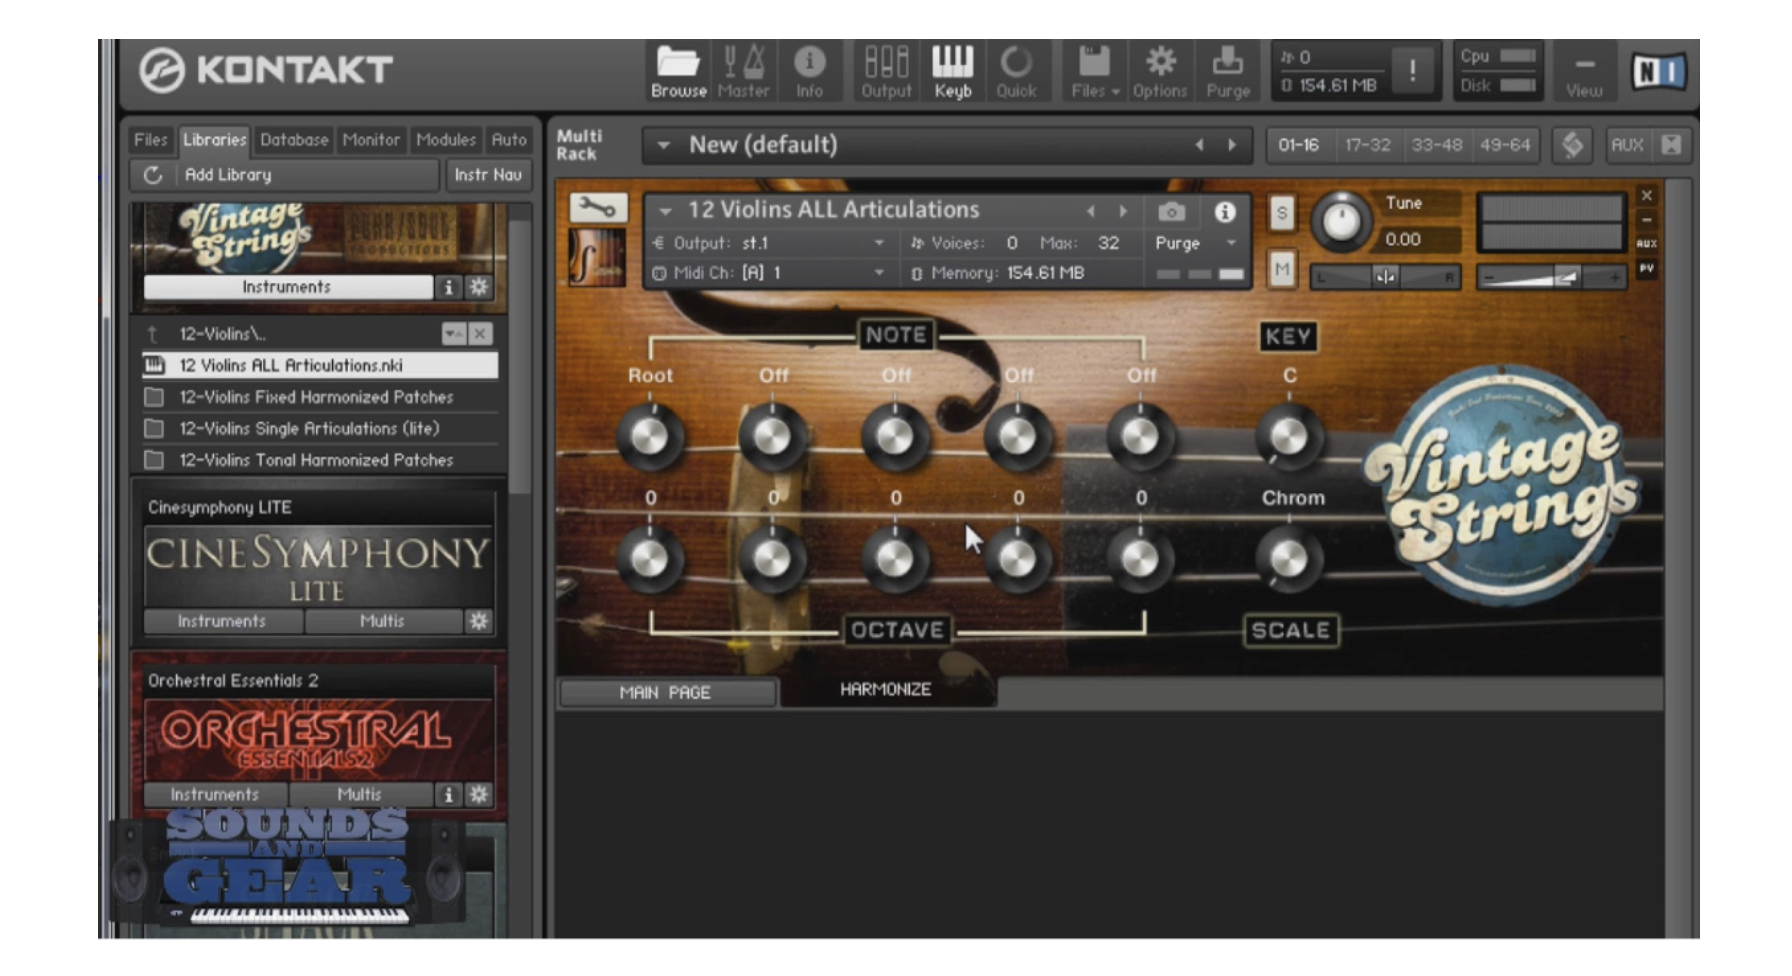This screenshot has width=1792, height=976.
Task: Solo the 12 Violins instrument
Action: coord(1282,213)
